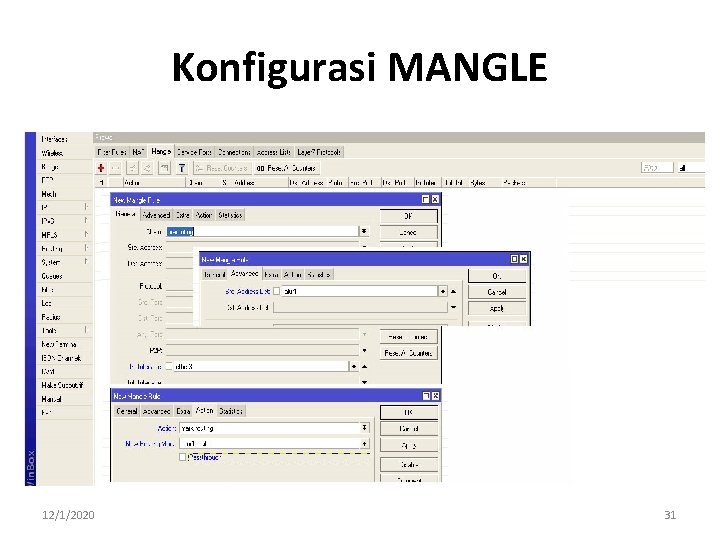Select Advanced tab in top Mangle window
The image size is (720, 540).
click(x=156, y=215)
